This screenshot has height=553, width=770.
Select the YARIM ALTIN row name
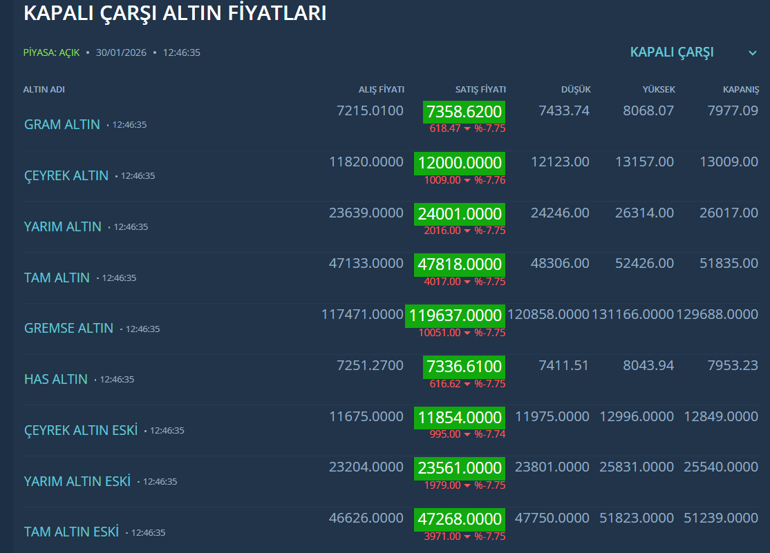click(x=63, y=227)
